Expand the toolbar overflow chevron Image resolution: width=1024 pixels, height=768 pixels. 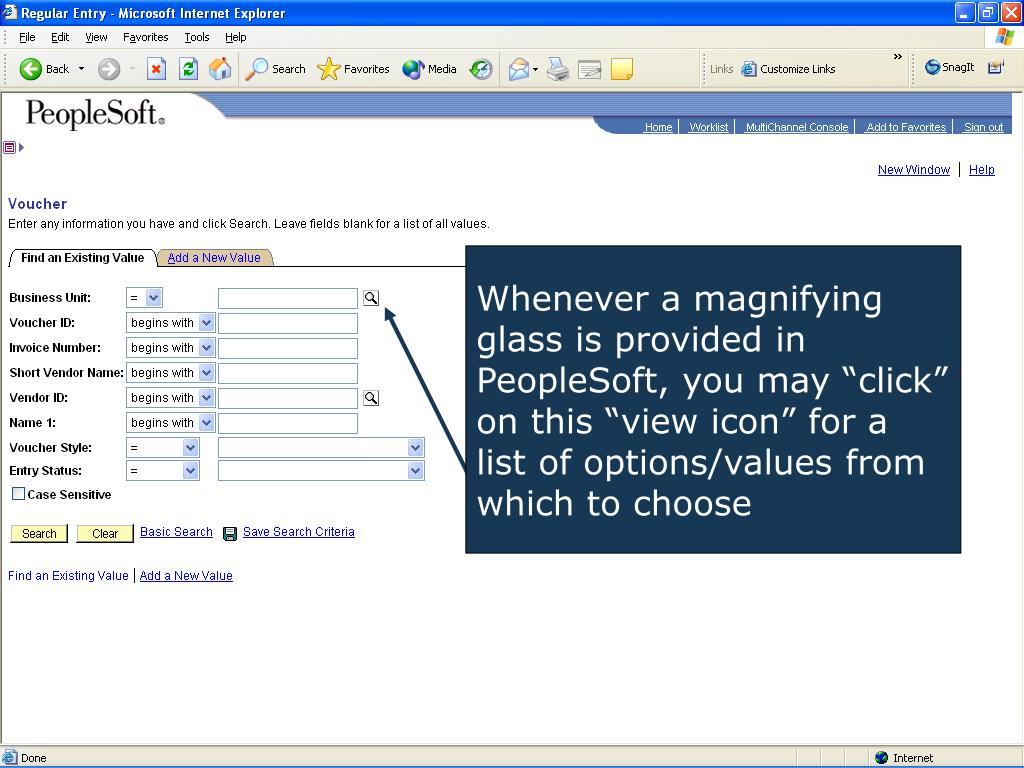pos(897,57)
